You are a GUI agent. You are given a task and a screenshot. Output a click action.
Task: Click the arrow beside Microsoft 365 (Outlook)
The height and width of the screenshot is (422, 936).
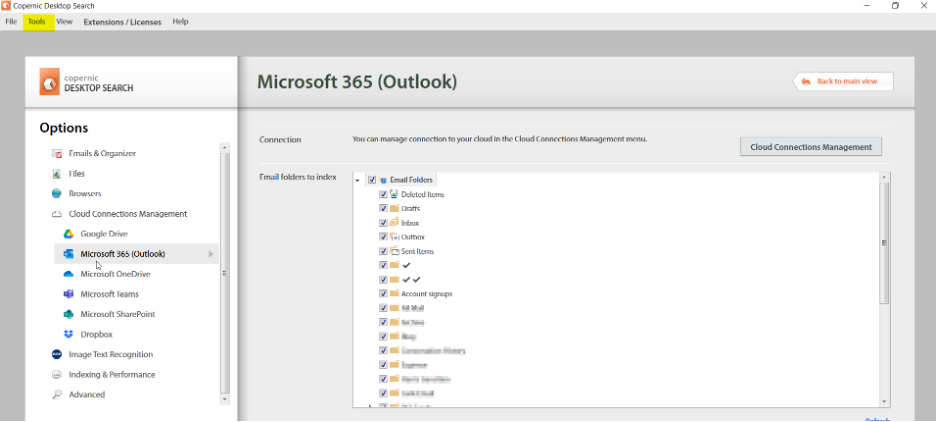click(x=210, y=254)
